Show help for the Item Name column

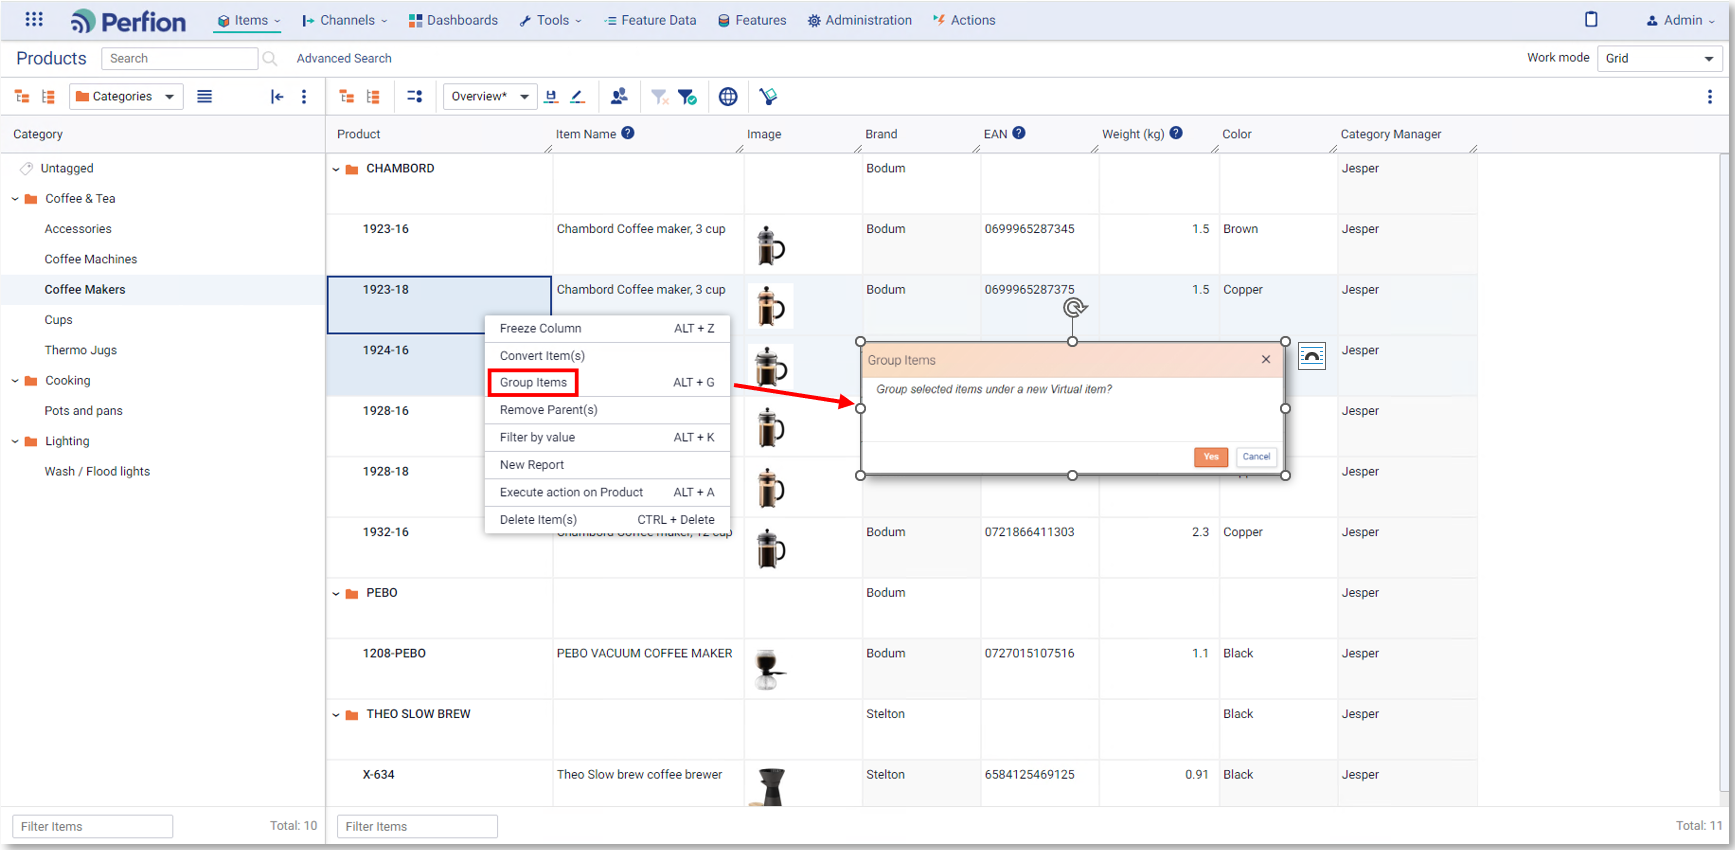pos(628,133)
